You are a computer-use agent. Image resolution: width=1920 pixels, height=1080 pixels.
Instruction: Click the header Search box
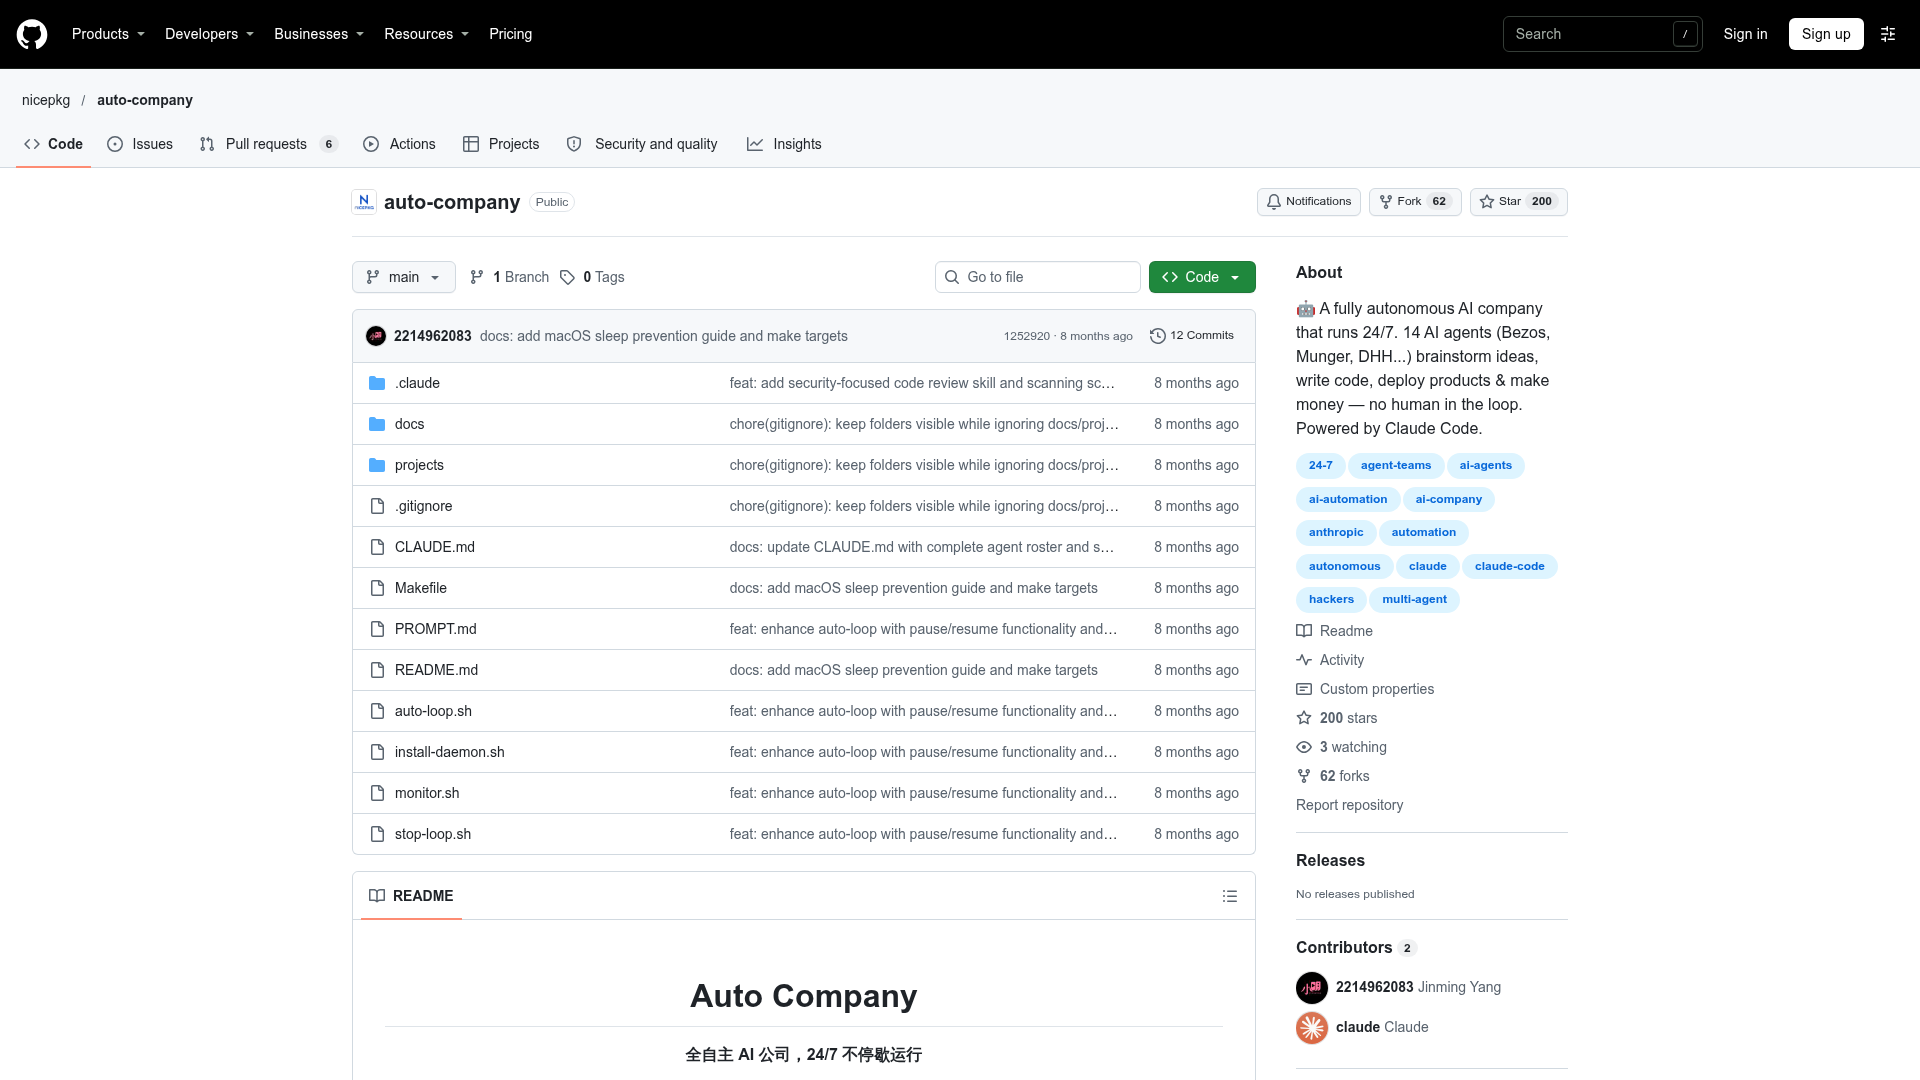1602,34
